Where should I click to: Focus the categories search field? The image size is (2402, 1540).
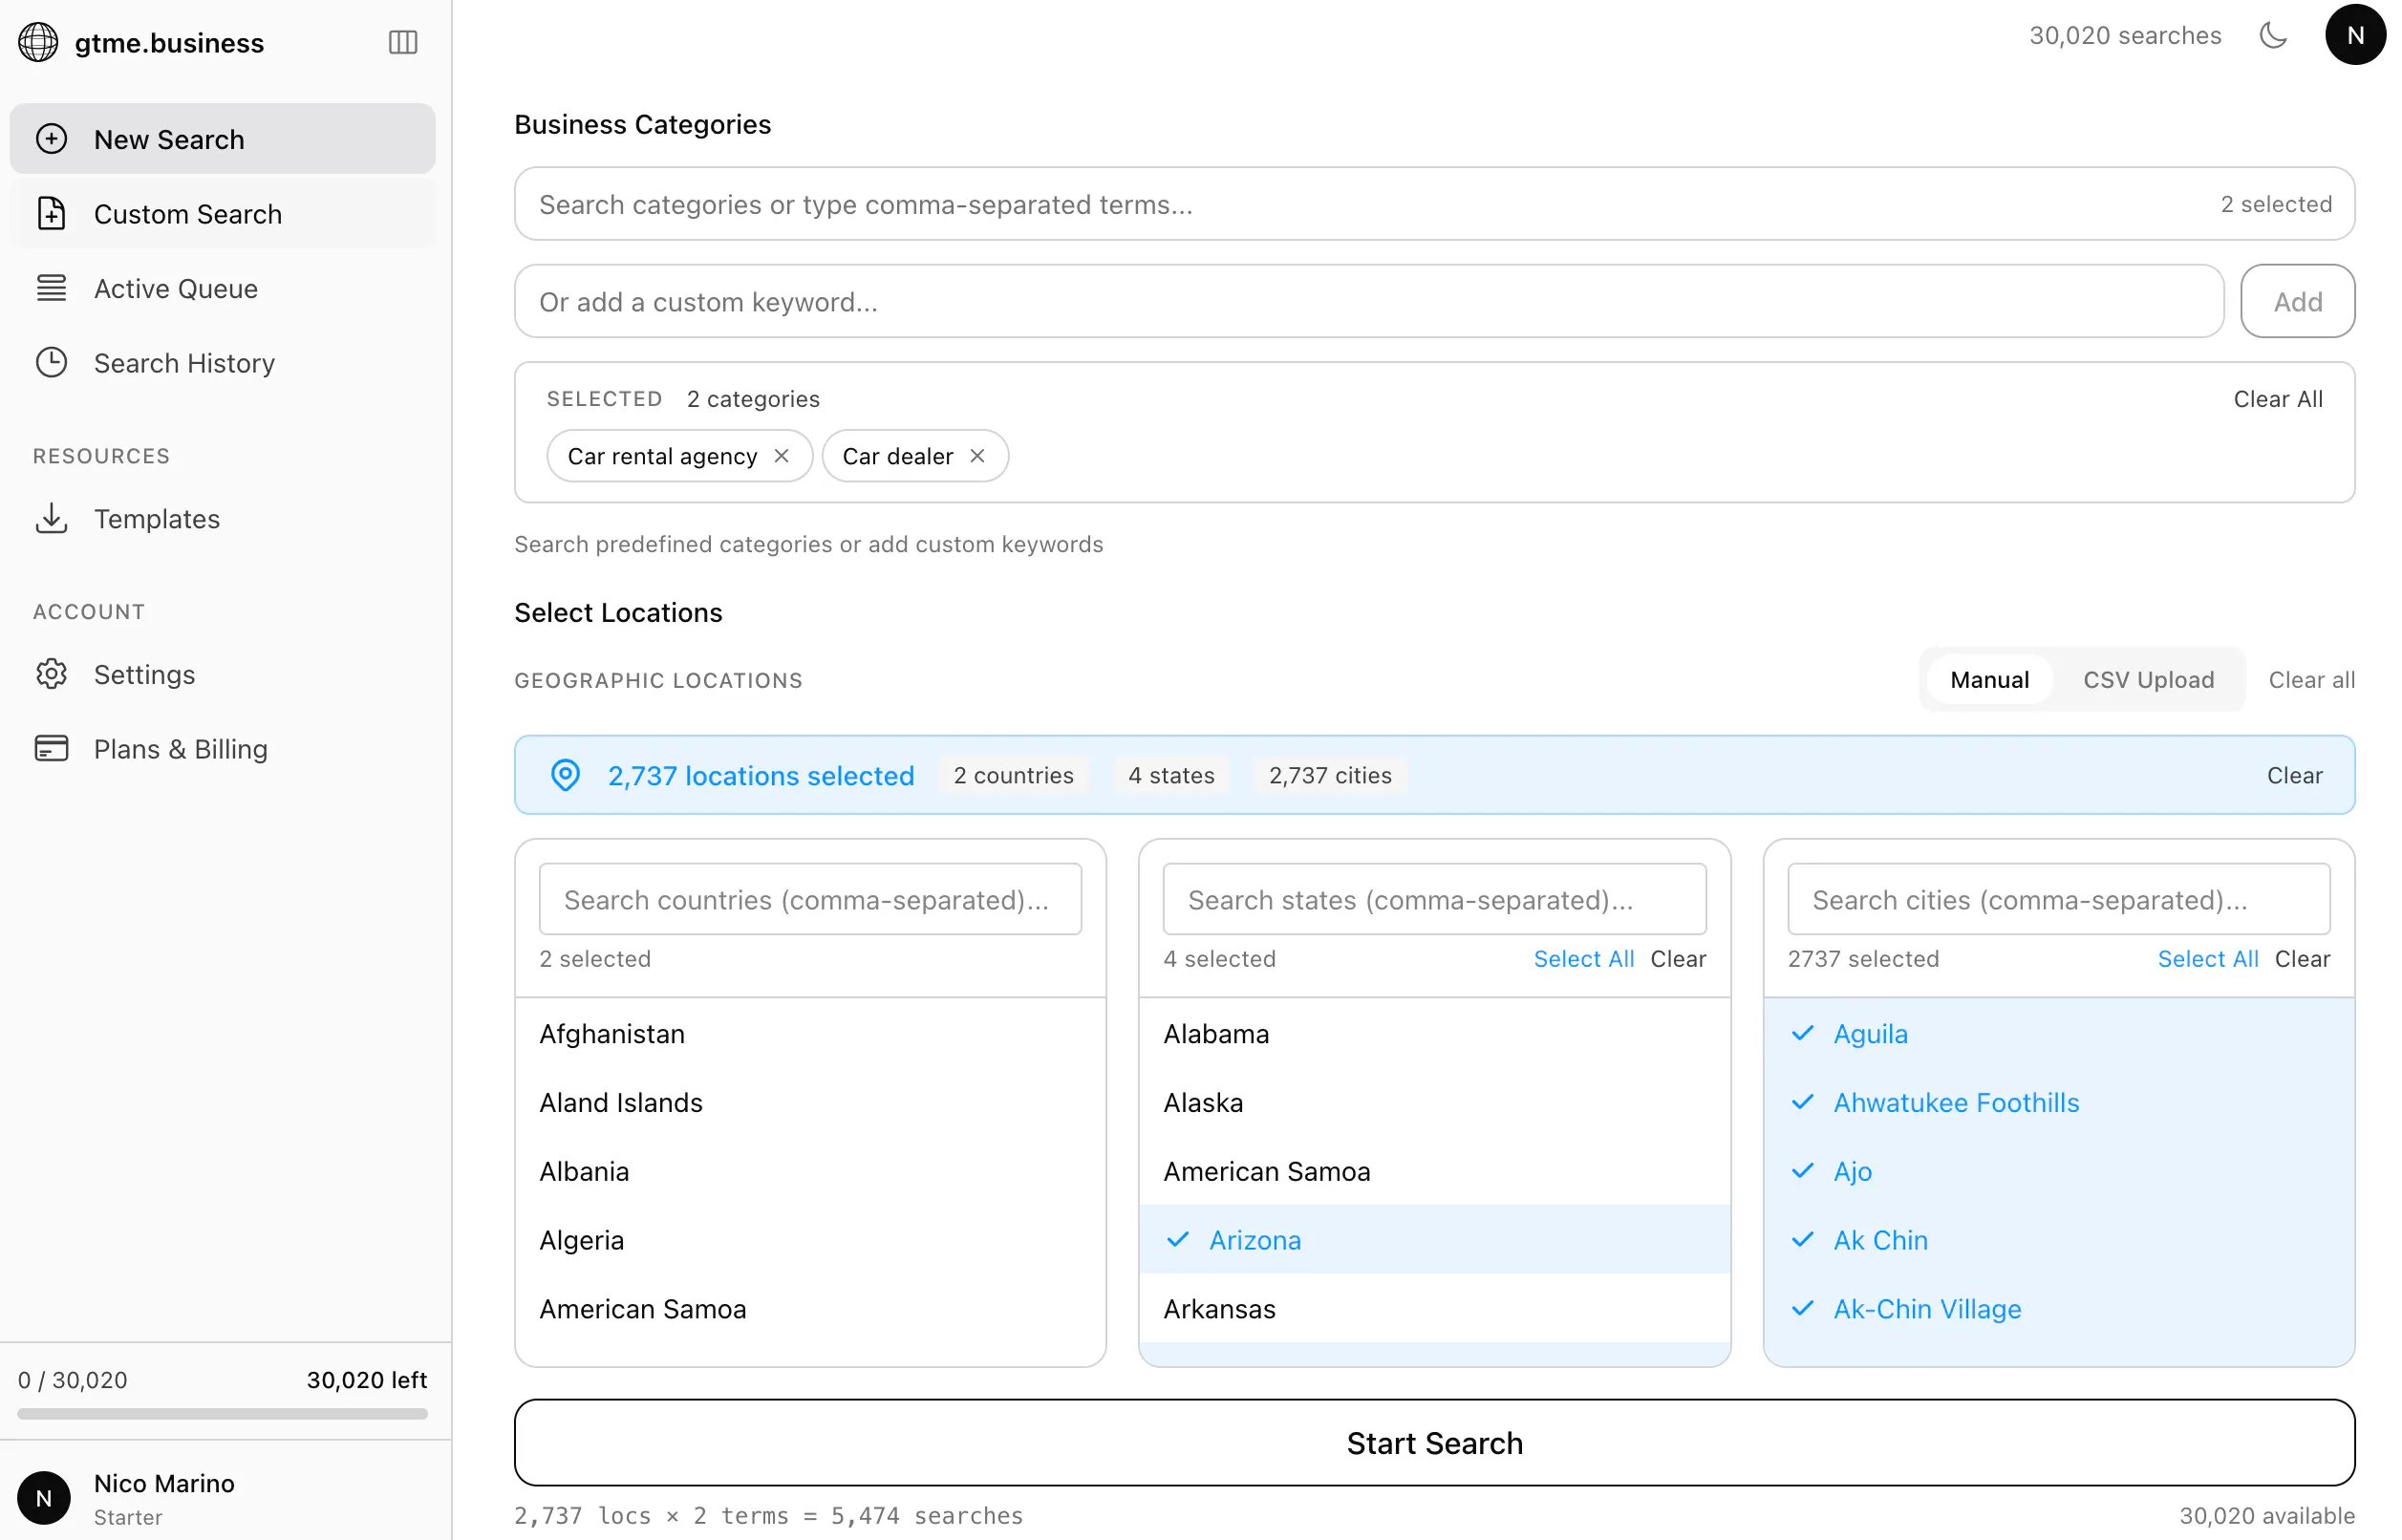[1434, 204]
